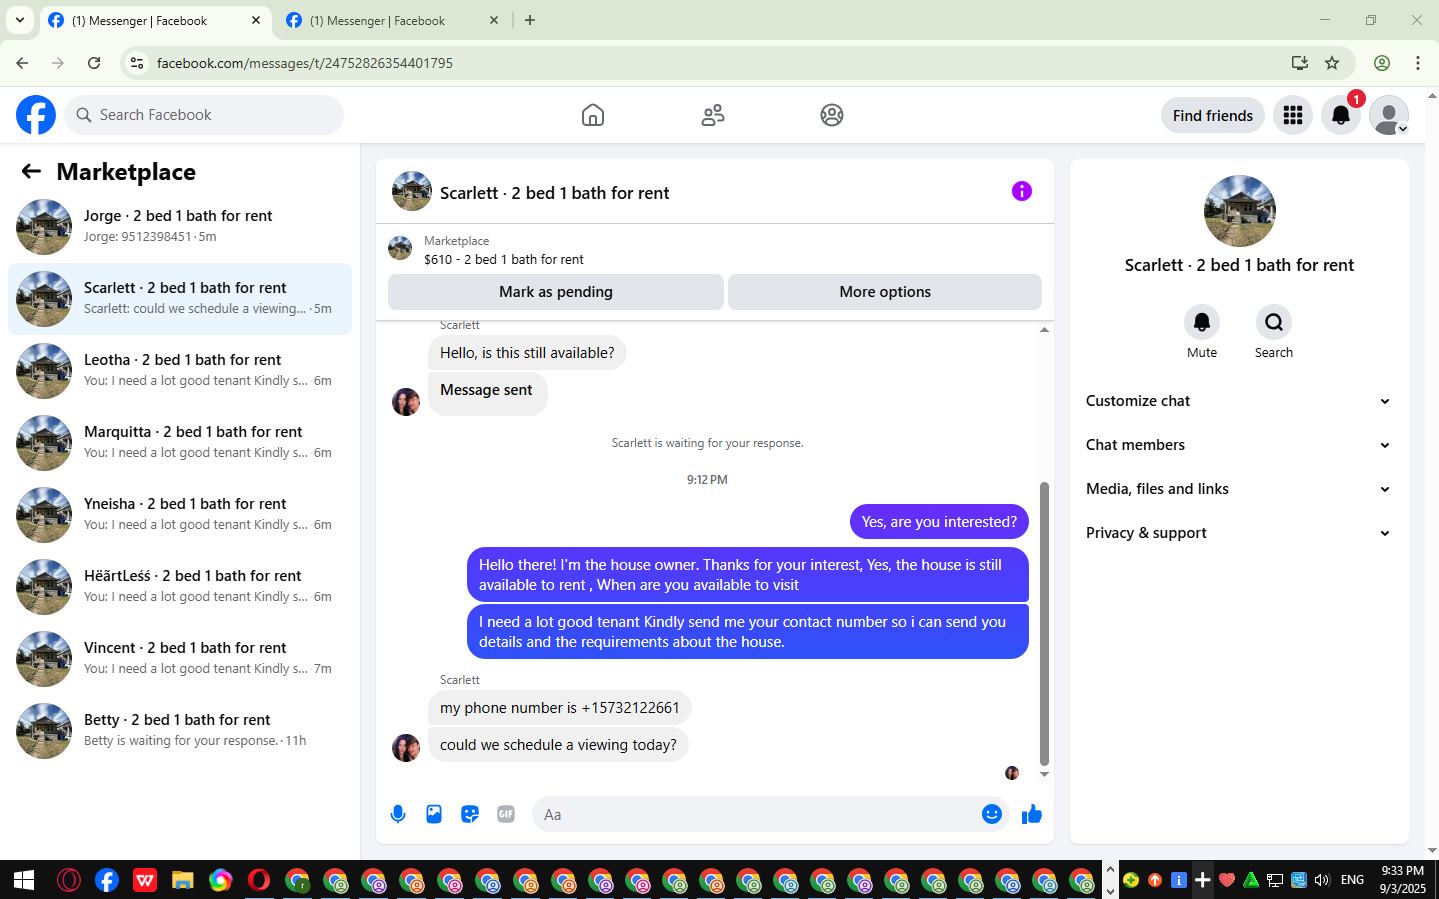Open conversation information purple icon
1439x899 pixels.
click(1021, 191)
